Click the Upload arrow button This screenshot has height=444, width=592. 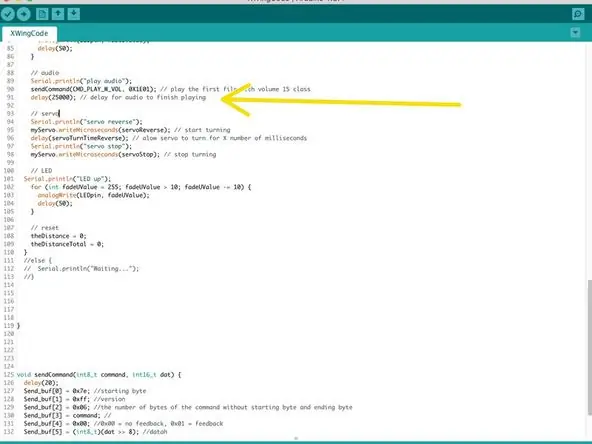pyautogui.click(x=23, y=14)
